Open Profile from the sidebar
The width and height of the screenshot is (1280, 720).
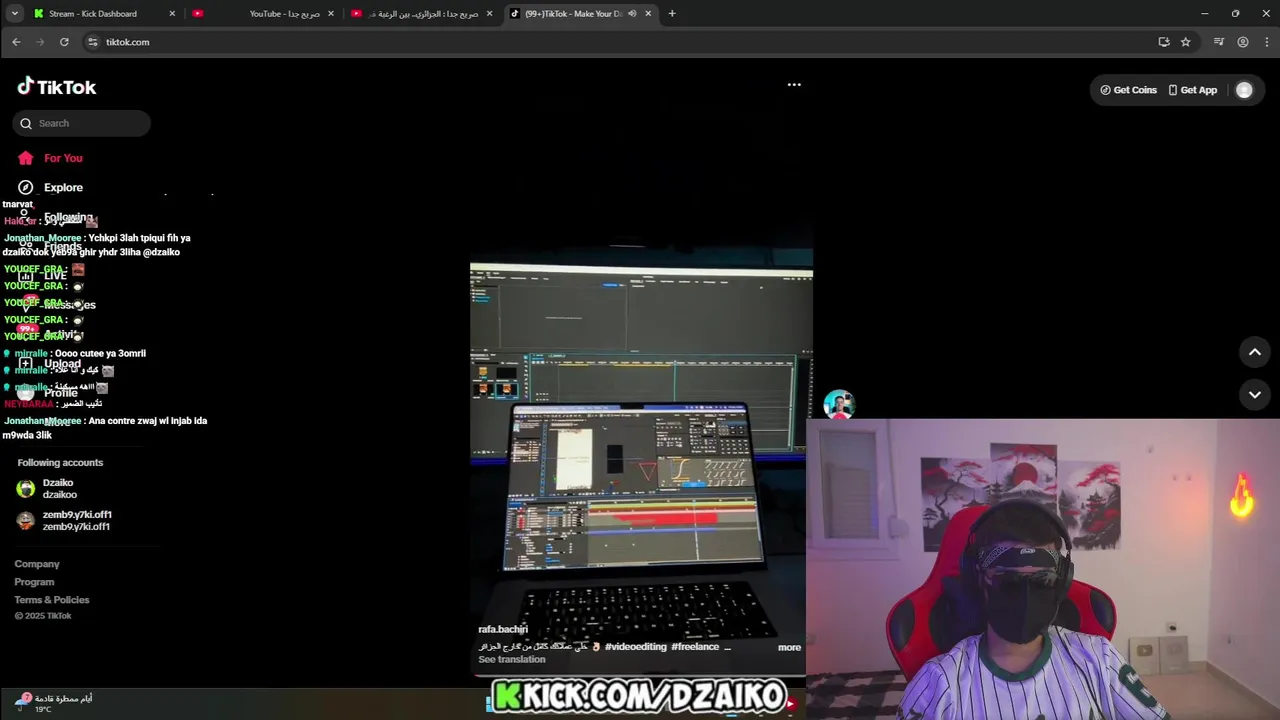[48, 393]
